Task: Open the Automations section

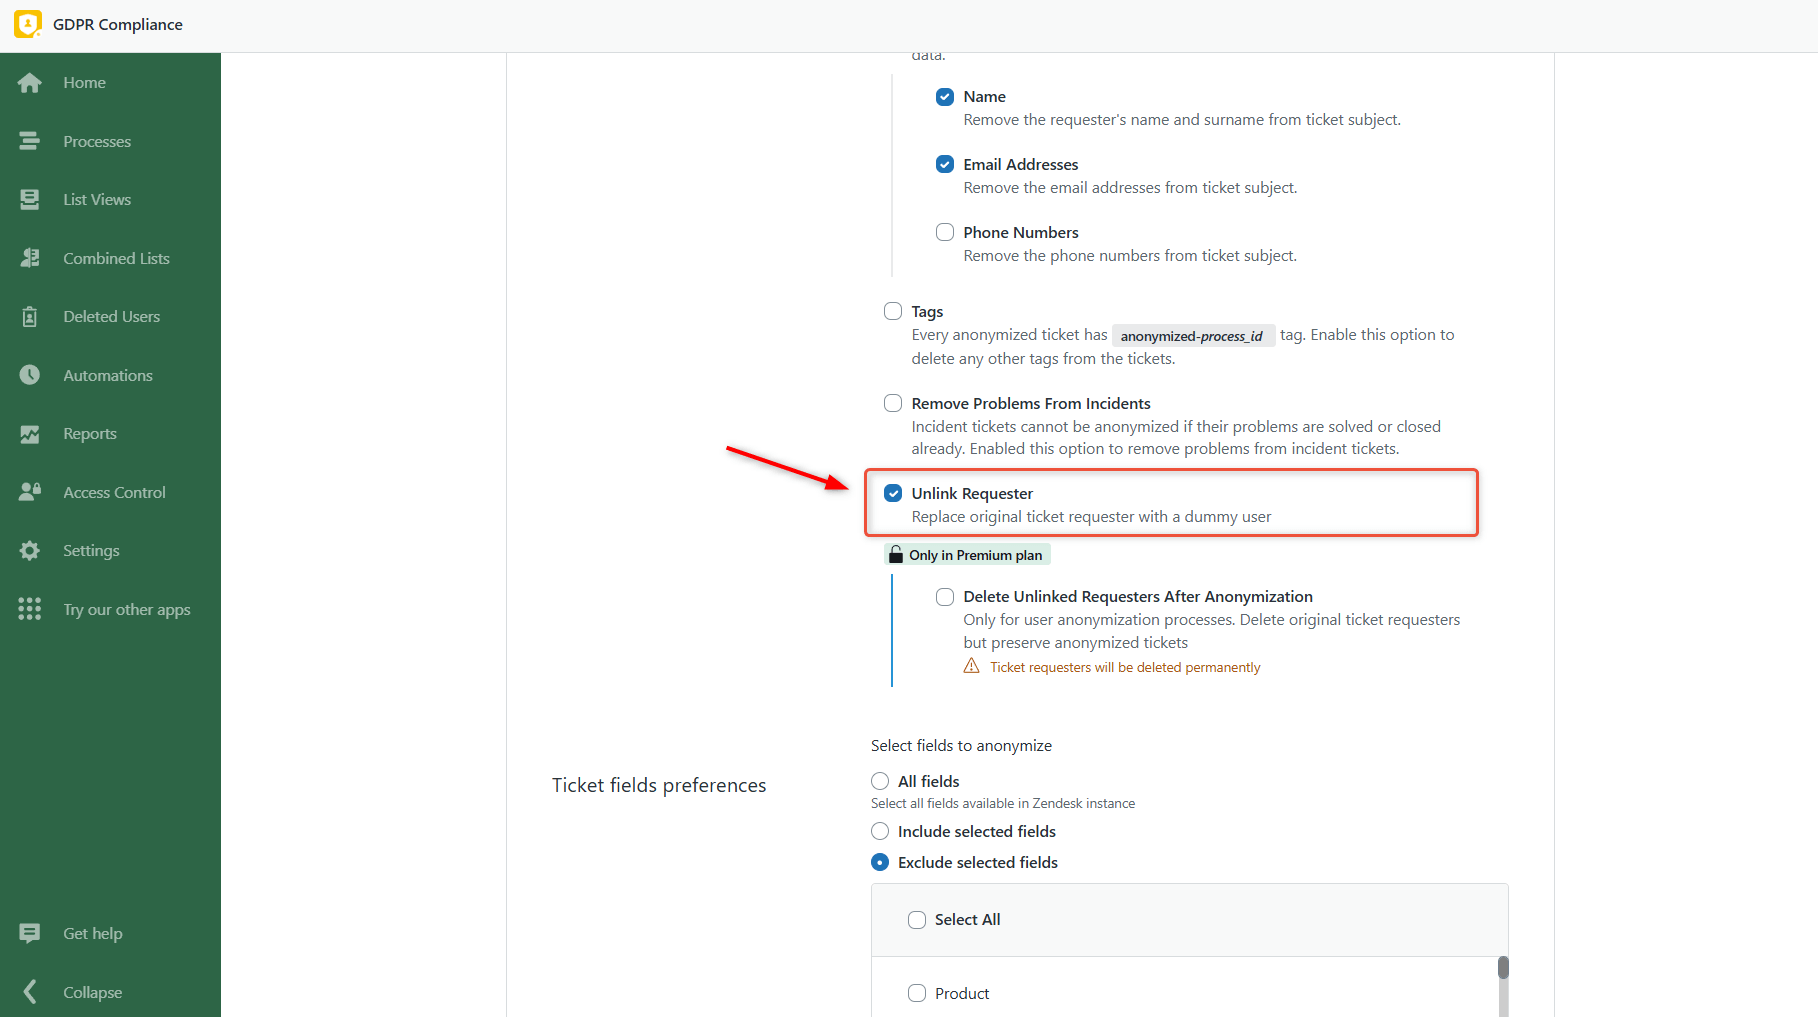Action: point(107,375)
